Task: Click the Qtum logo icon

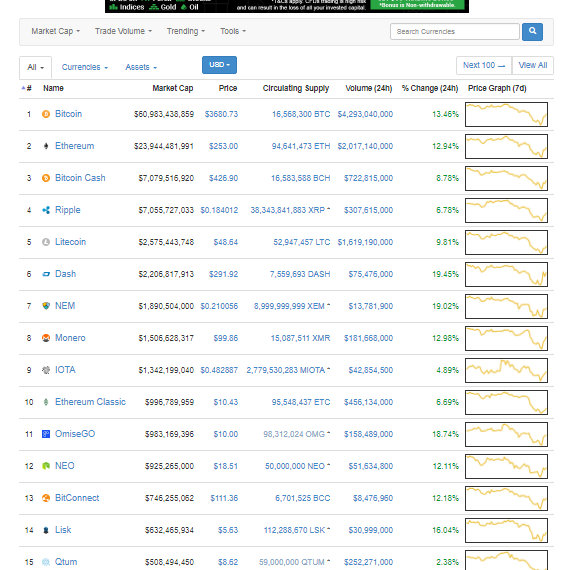Action: pos(46,562)
